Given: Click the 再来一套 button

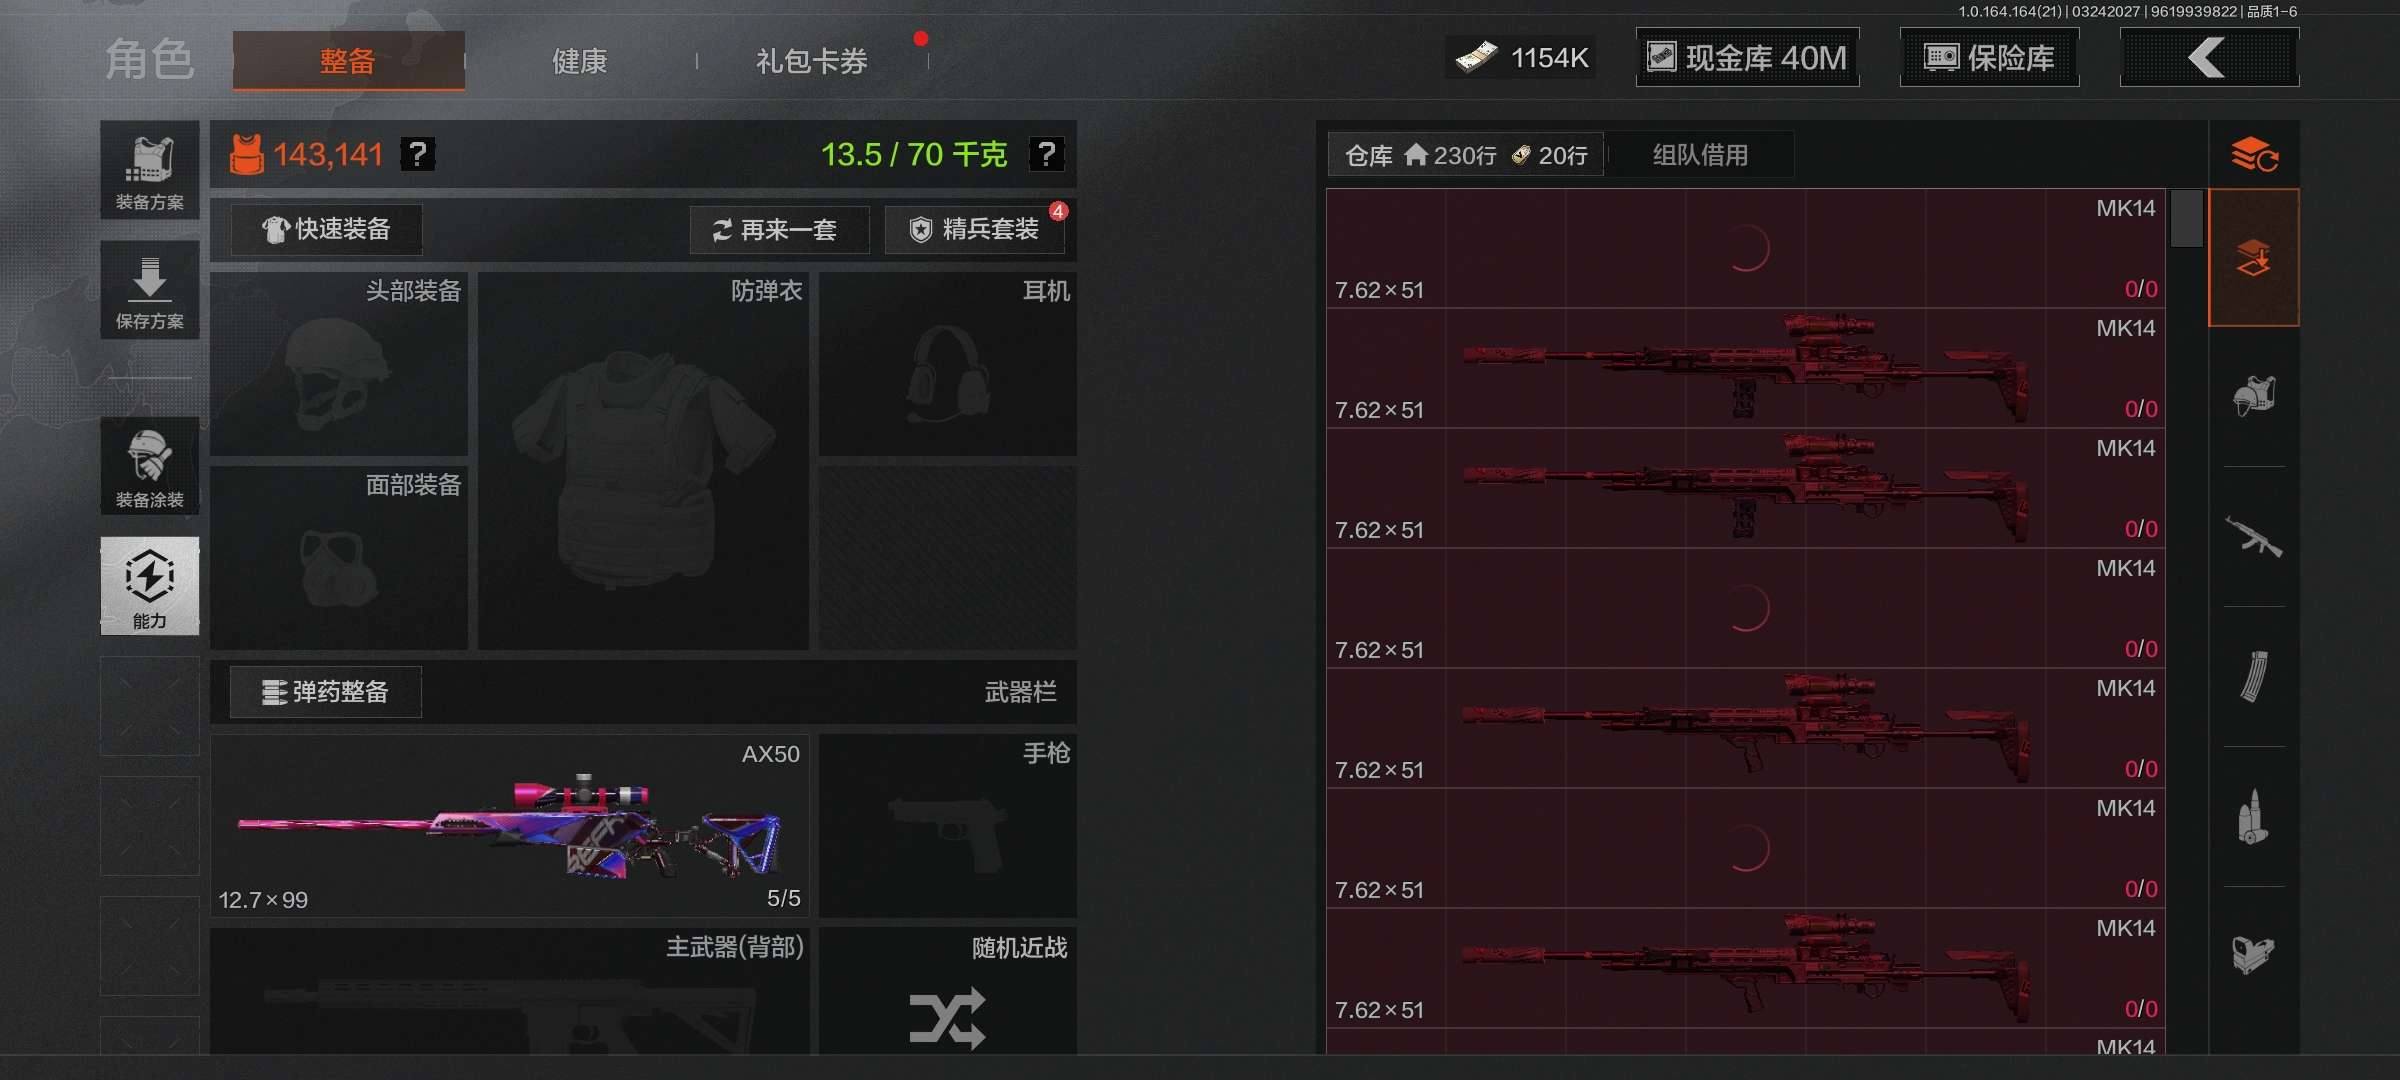Looking at the screenshot, I should (779, 229).
